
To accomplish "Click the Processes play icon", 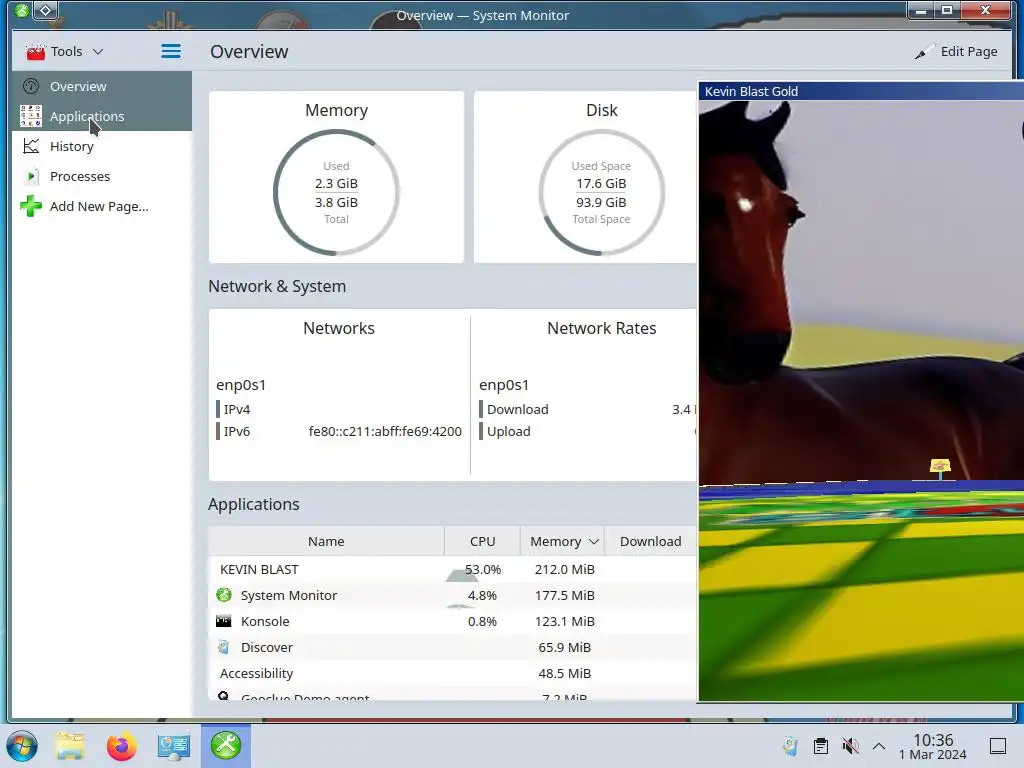I will (x=31, y=176).
